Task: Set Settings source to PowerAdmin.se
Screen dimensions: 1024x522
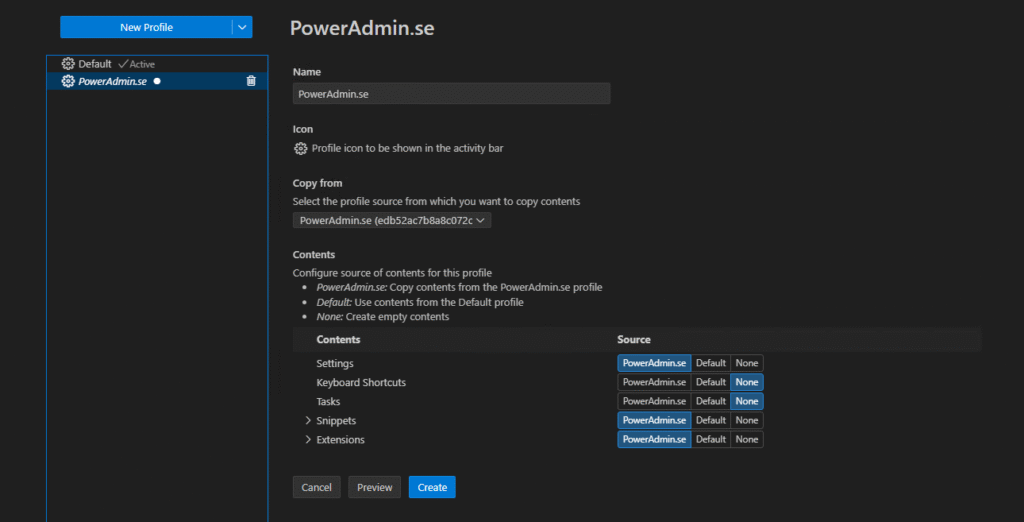Action: tap(654, 363)
